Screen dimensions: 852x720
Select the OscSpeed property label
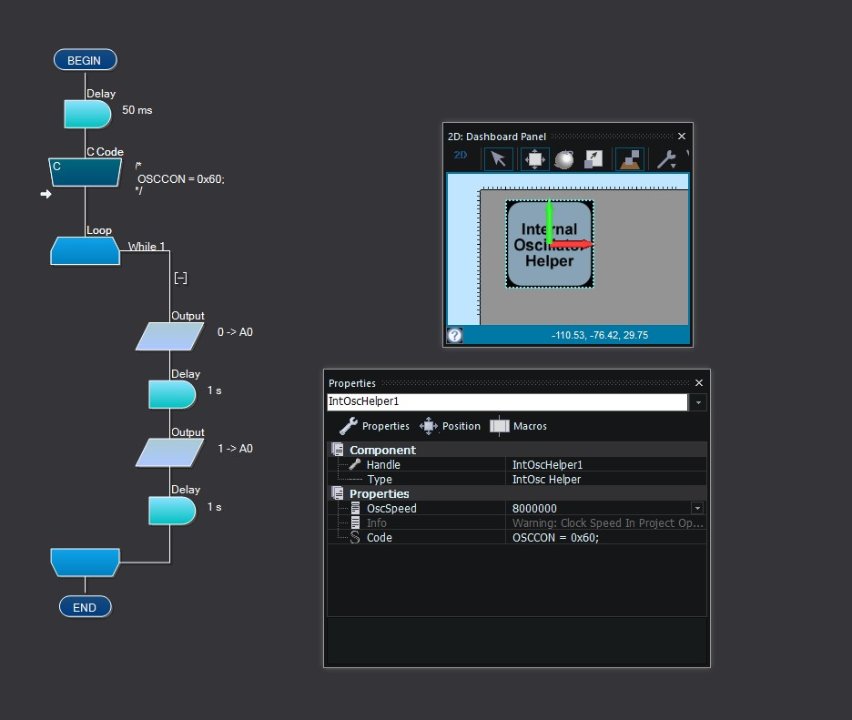coord(391,508)
